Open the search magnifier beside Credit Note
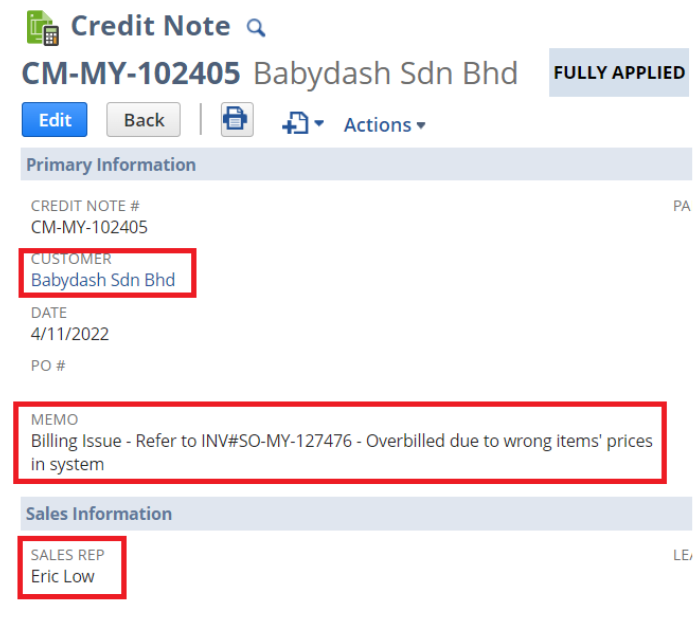This screenshot has width=697, height=638. pyautogui.click(x=256, y=28)
